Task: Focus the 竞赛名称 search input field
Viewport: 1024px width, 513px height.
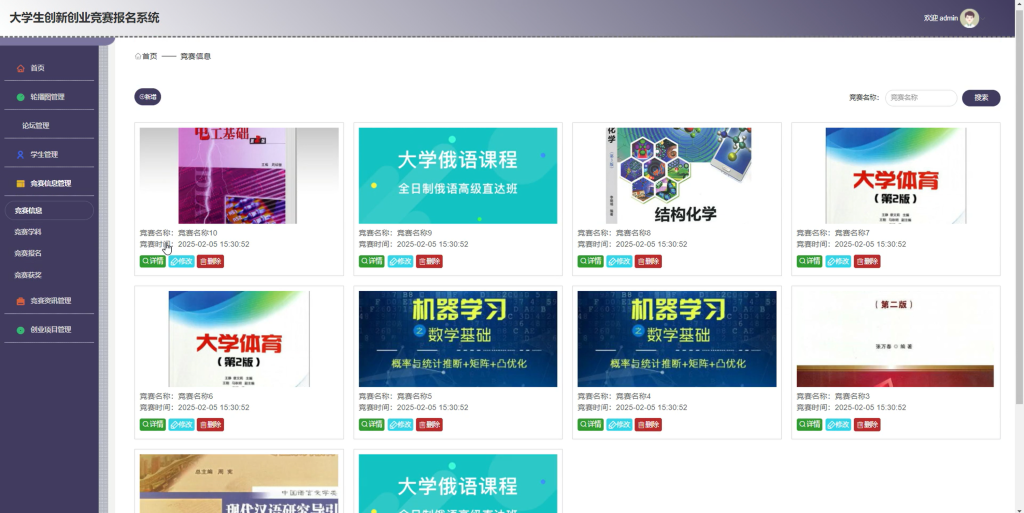Action: [921, 98]
